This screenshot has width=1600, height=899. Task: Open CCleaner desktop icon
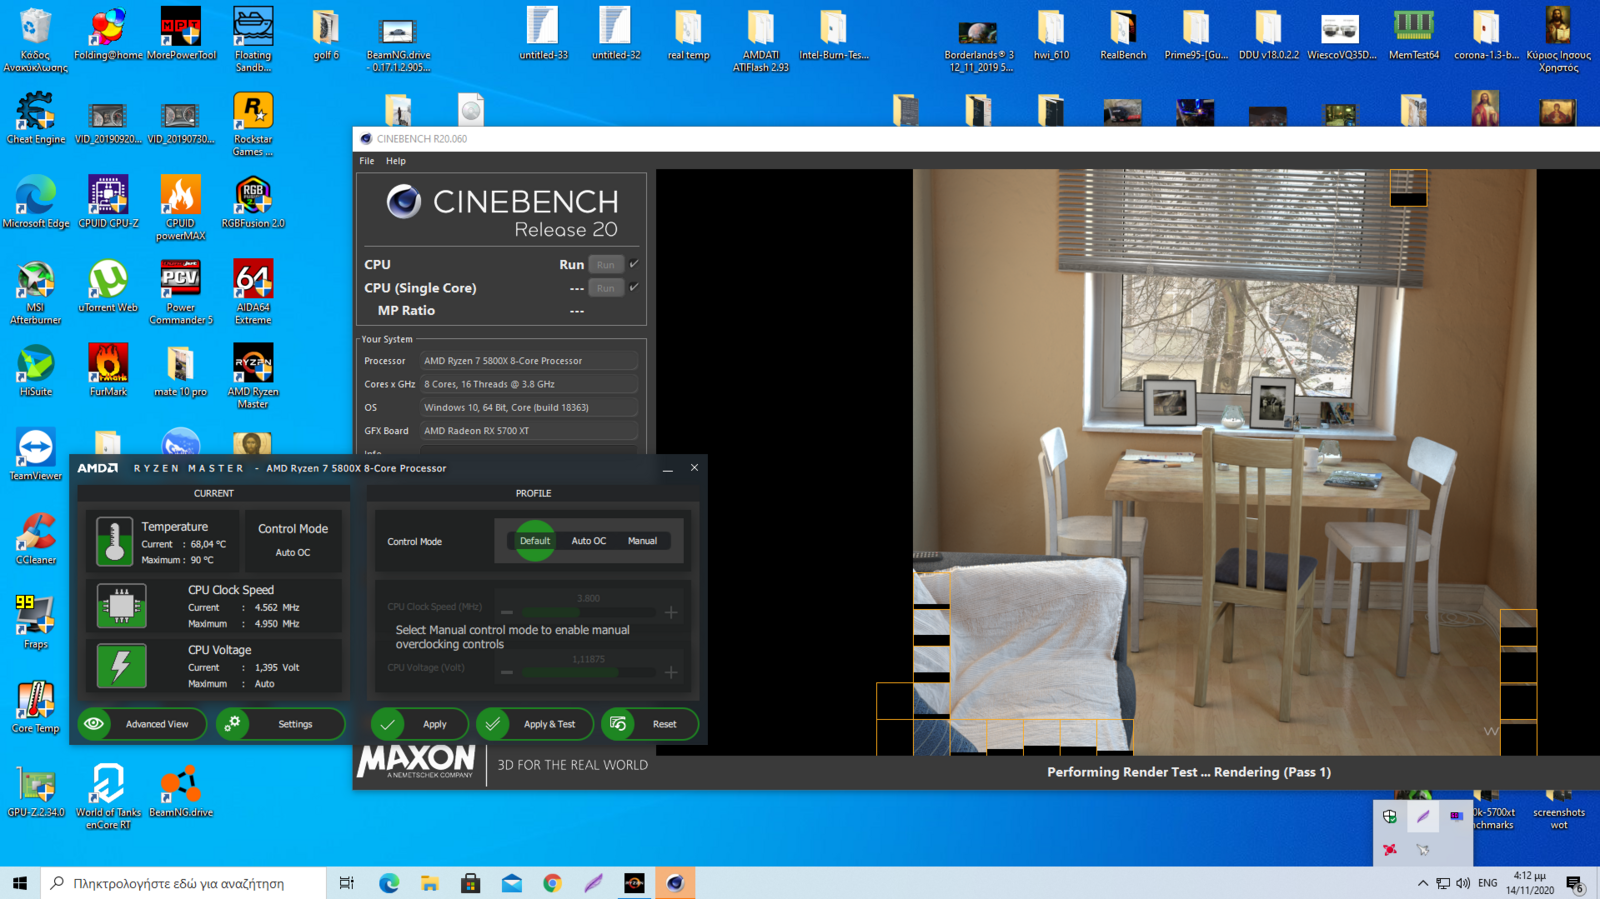(36, 538)
